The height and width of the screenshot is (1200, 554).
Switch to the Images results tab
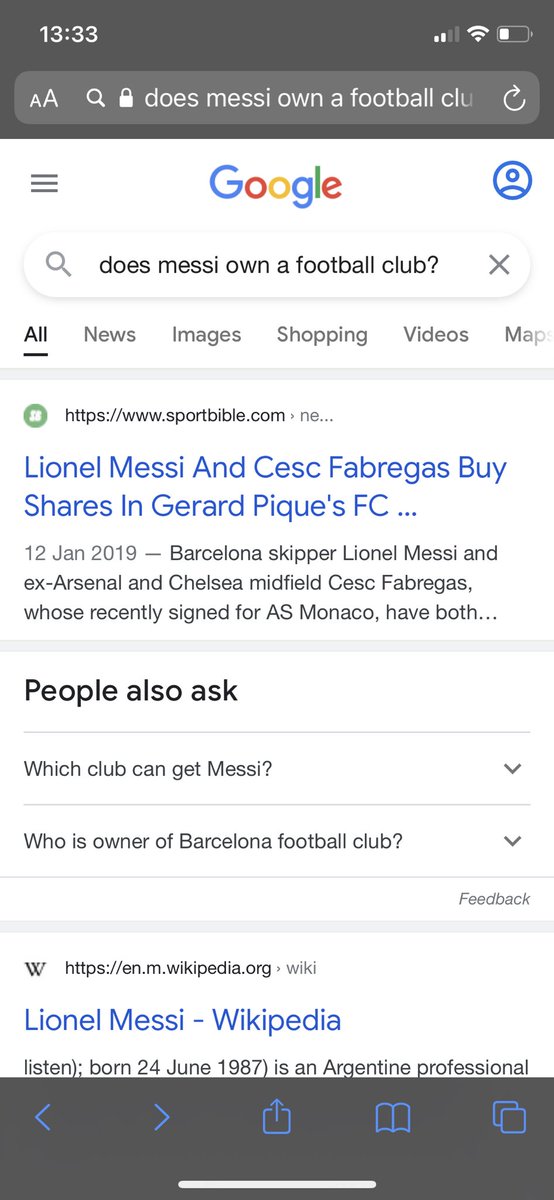pos(206,335)
